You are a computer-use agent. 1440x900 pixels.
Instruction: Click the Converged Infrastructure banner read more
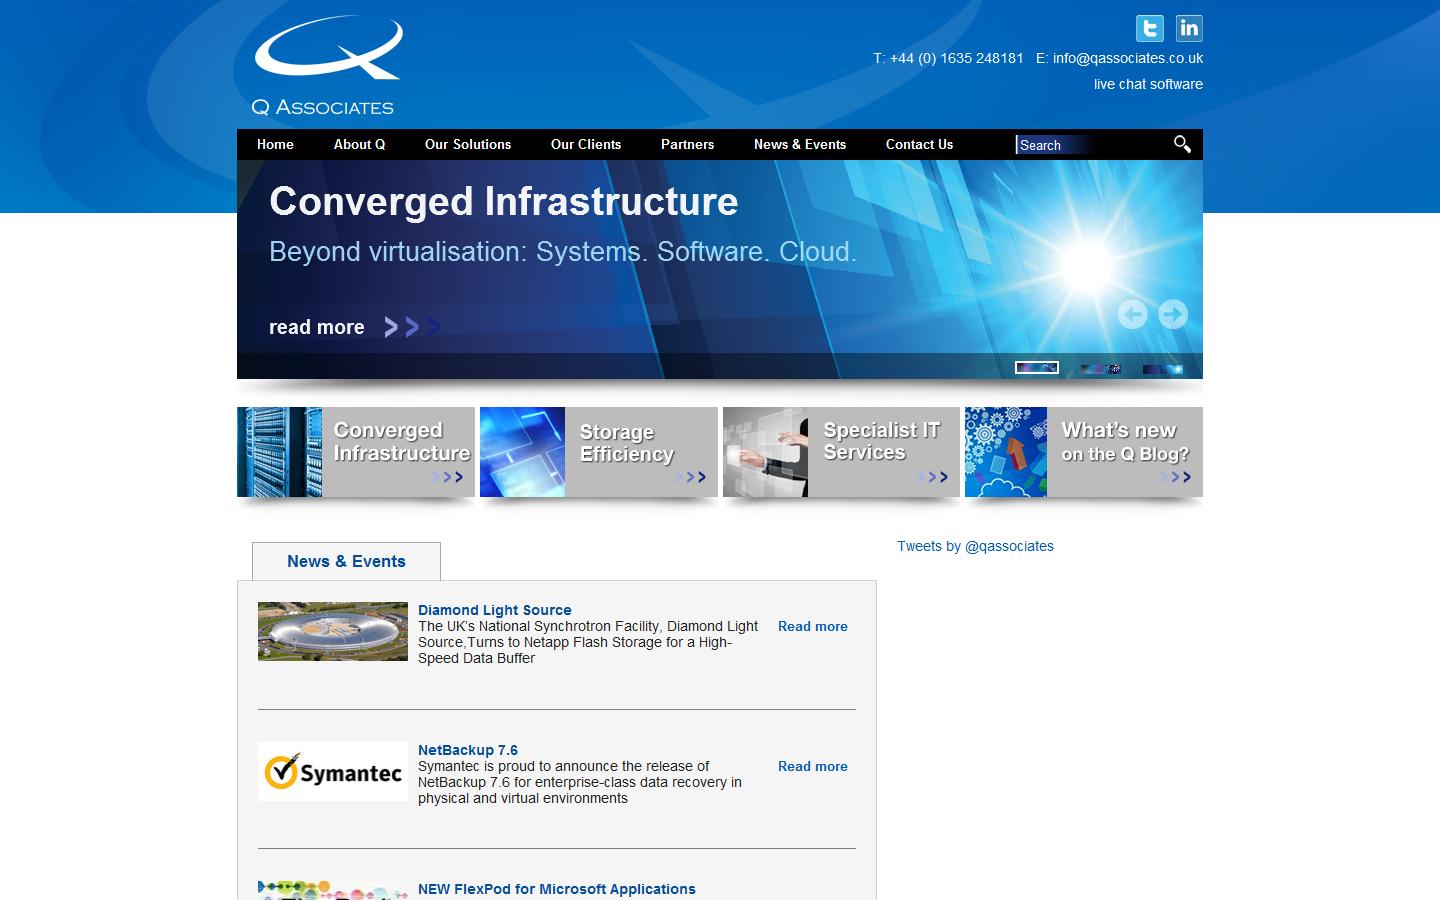click(316, 327)
